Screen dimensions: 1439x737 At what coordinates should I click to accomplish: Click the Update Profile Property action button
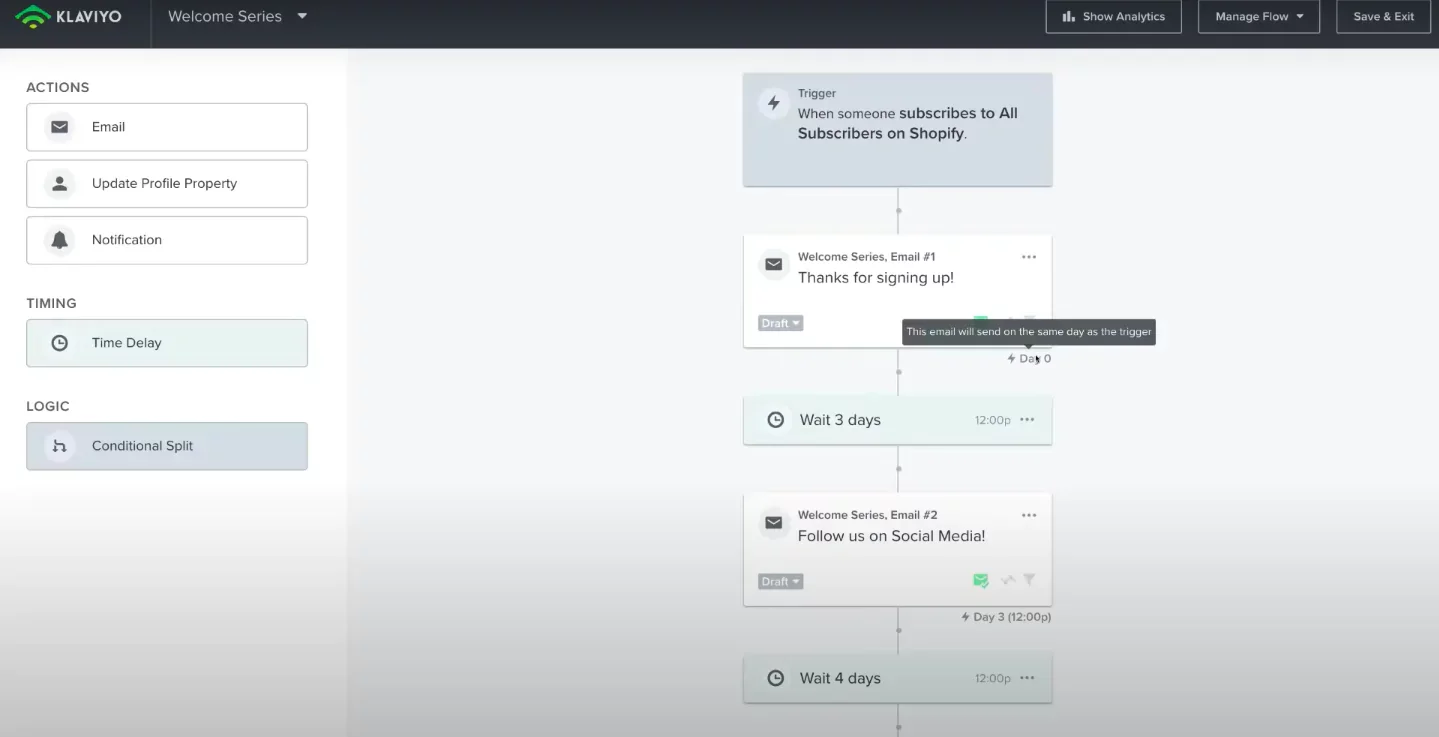coord(167,184)
